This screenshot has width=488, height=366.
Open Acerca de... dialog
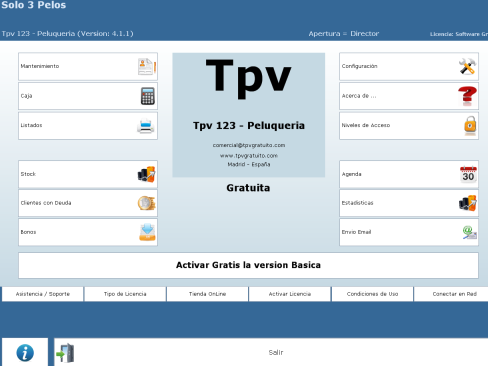pyautogui.click(x=409, y=96)
